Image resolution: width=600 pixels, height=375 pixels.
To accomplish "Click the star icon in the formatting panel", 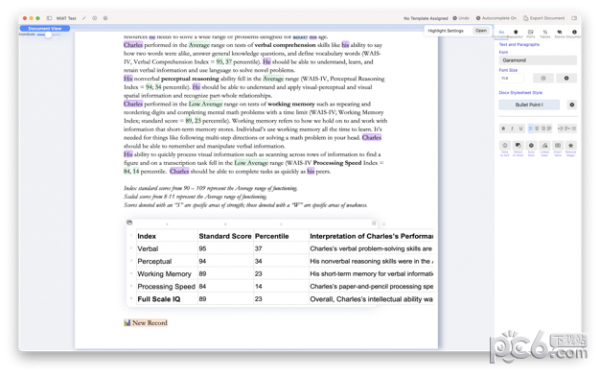I will click(571, 146).
